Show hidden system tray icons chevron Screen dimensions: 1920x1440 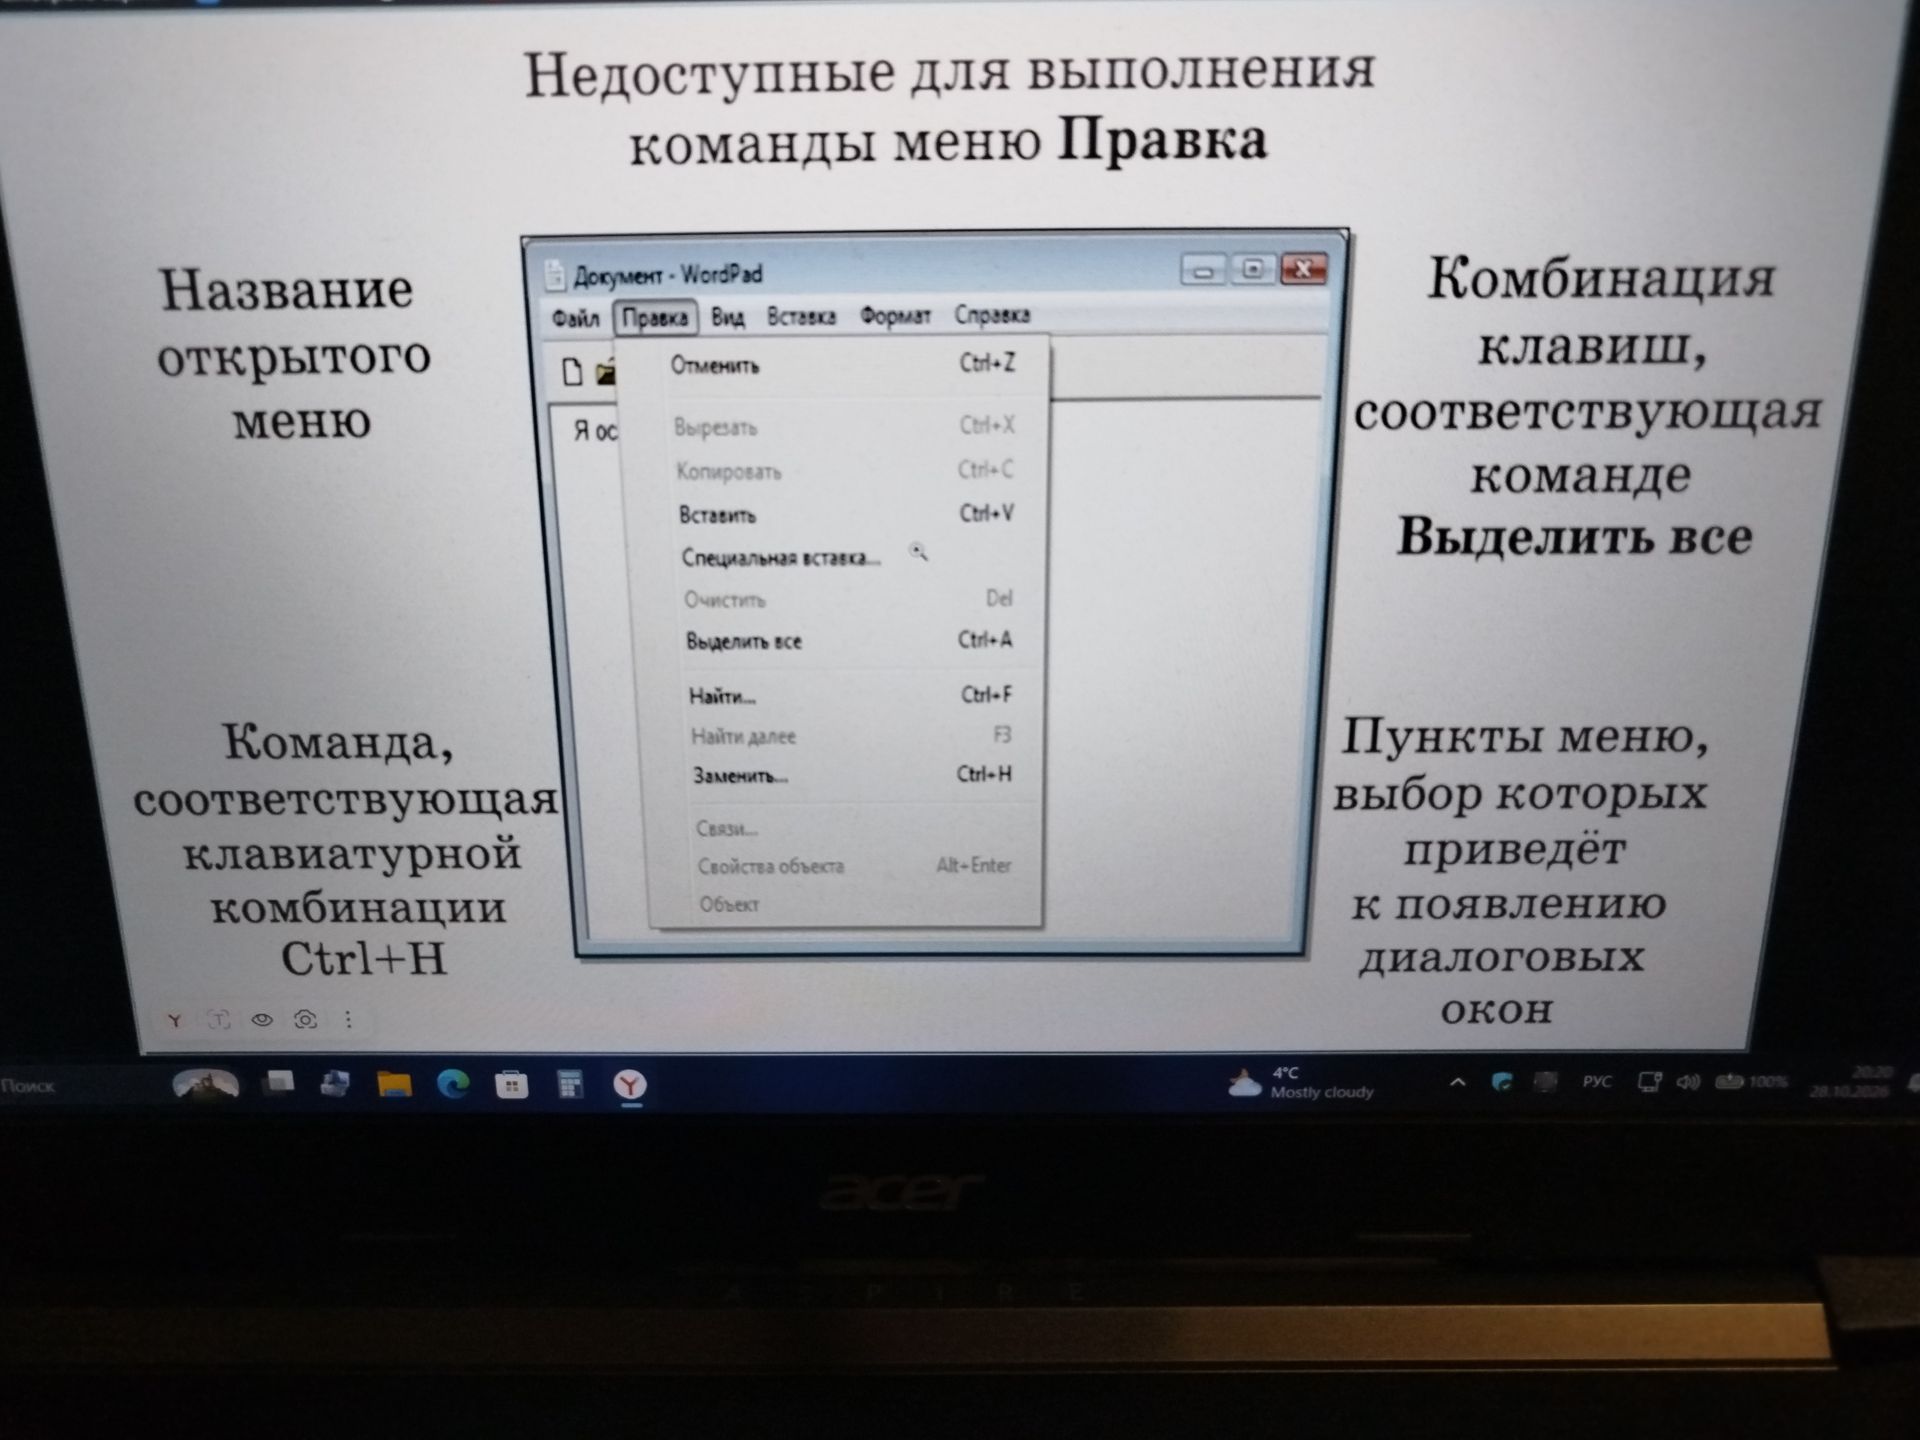pyautogui.click(x=1458, y=1082)
